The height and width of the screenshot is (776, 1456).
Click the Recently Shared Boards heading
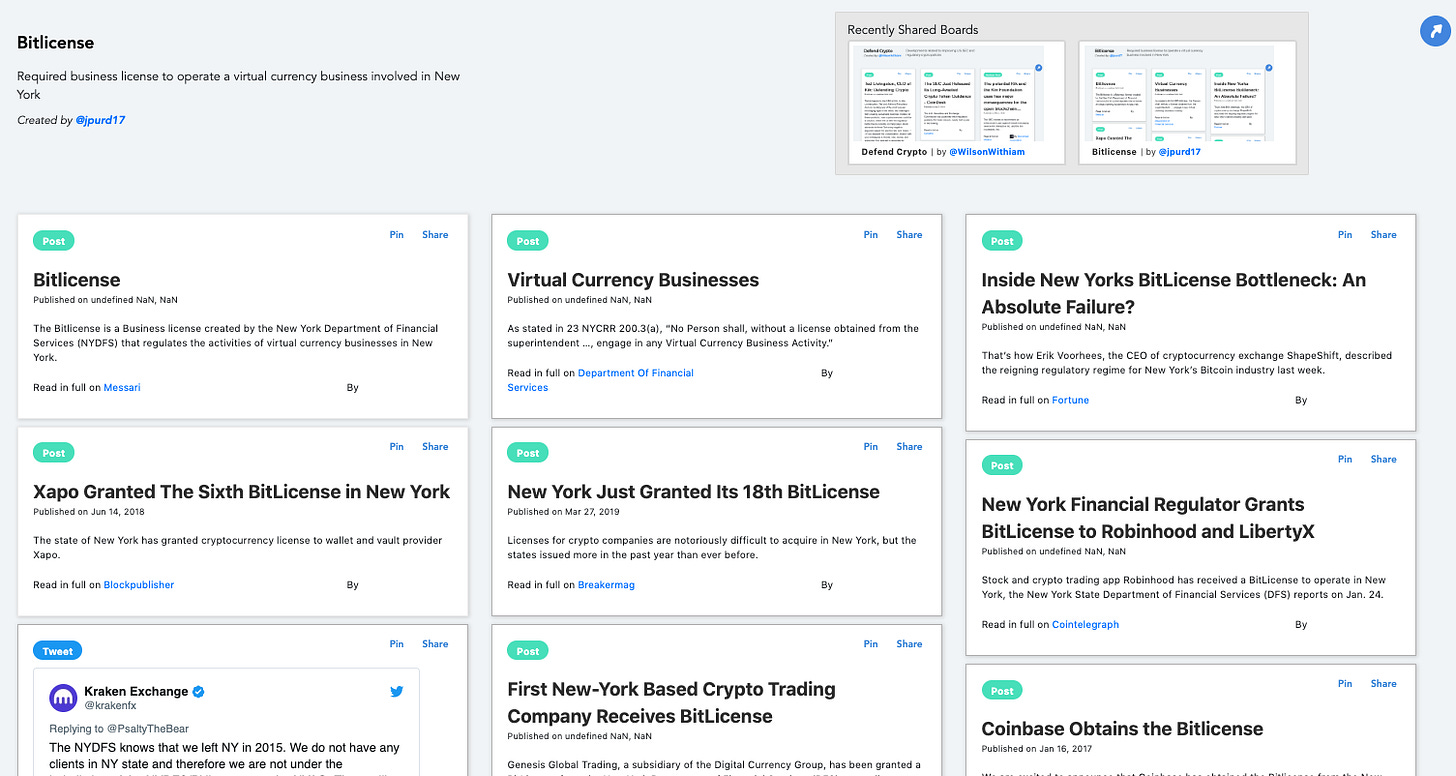[x=913, y=30]
